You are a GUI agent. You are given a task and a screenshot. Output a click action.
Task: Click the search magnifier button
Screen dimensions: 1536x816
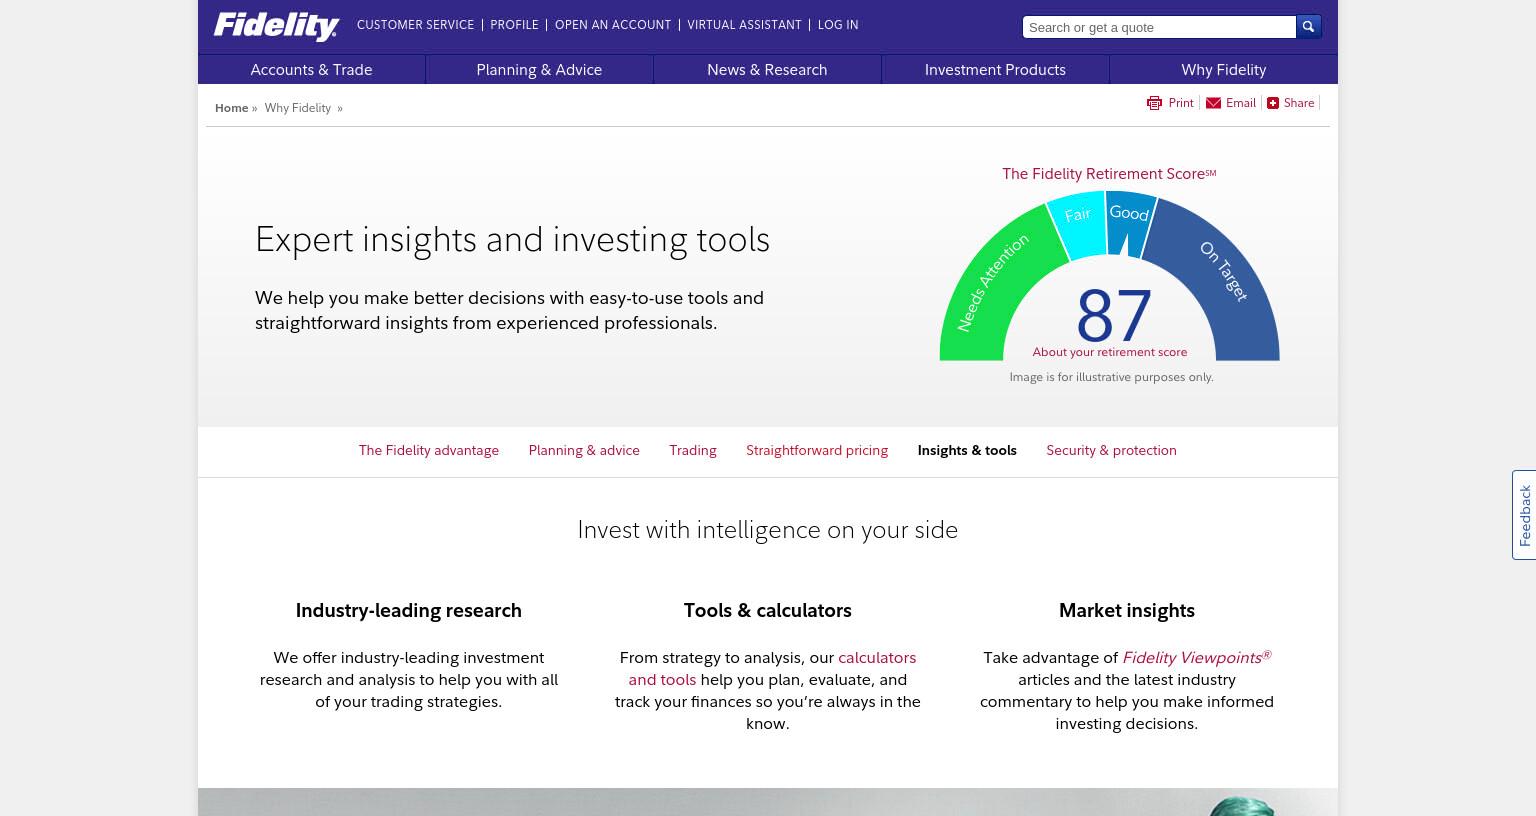[1308, 27]
